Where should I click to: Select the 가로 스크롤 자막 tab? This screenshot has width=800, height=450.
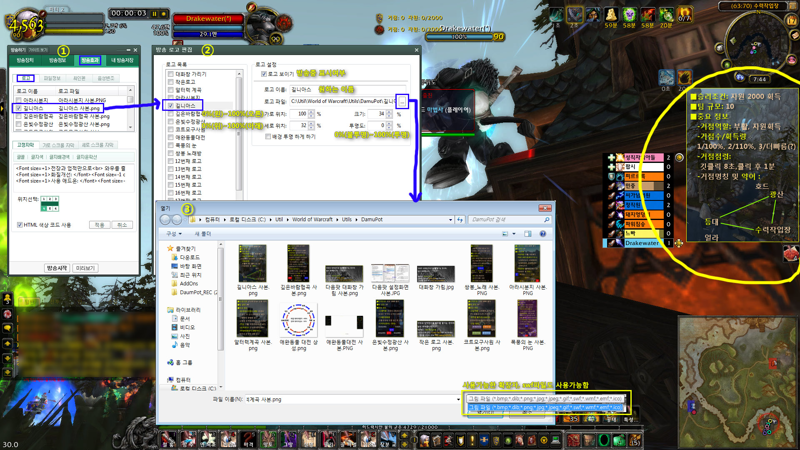click(58, 145)
